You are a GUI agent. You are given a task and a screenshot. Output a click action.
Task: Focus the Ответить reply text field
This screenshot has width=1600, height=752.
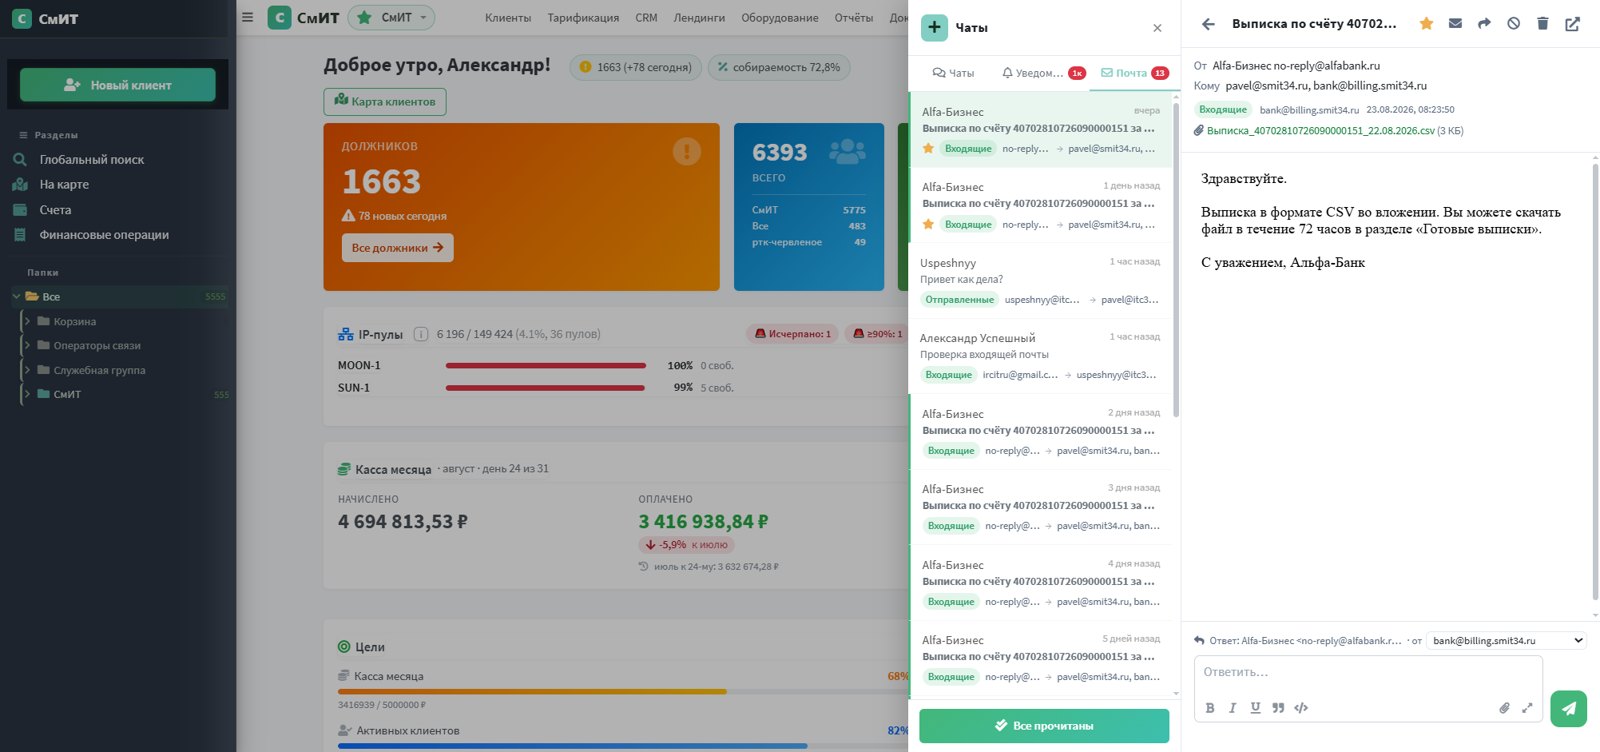(x=1368, y=673)
